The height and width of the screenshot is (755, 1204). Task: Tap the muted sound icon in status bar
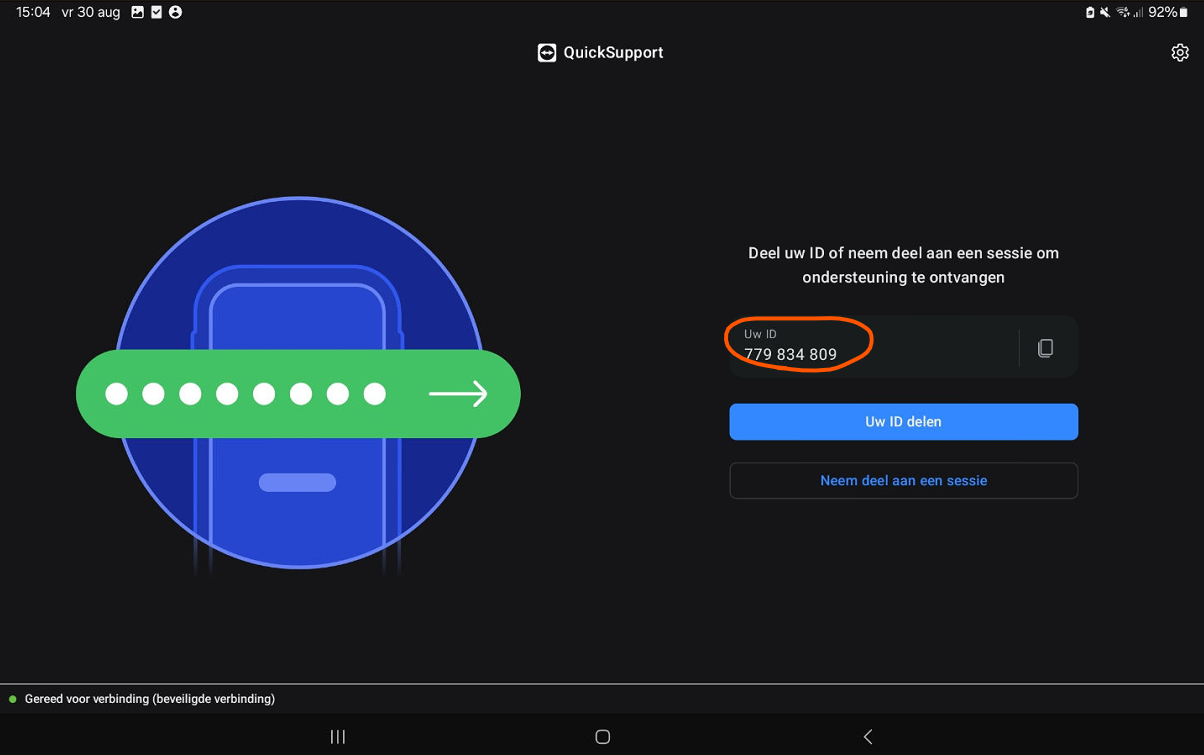click(x=1105, y=12)
